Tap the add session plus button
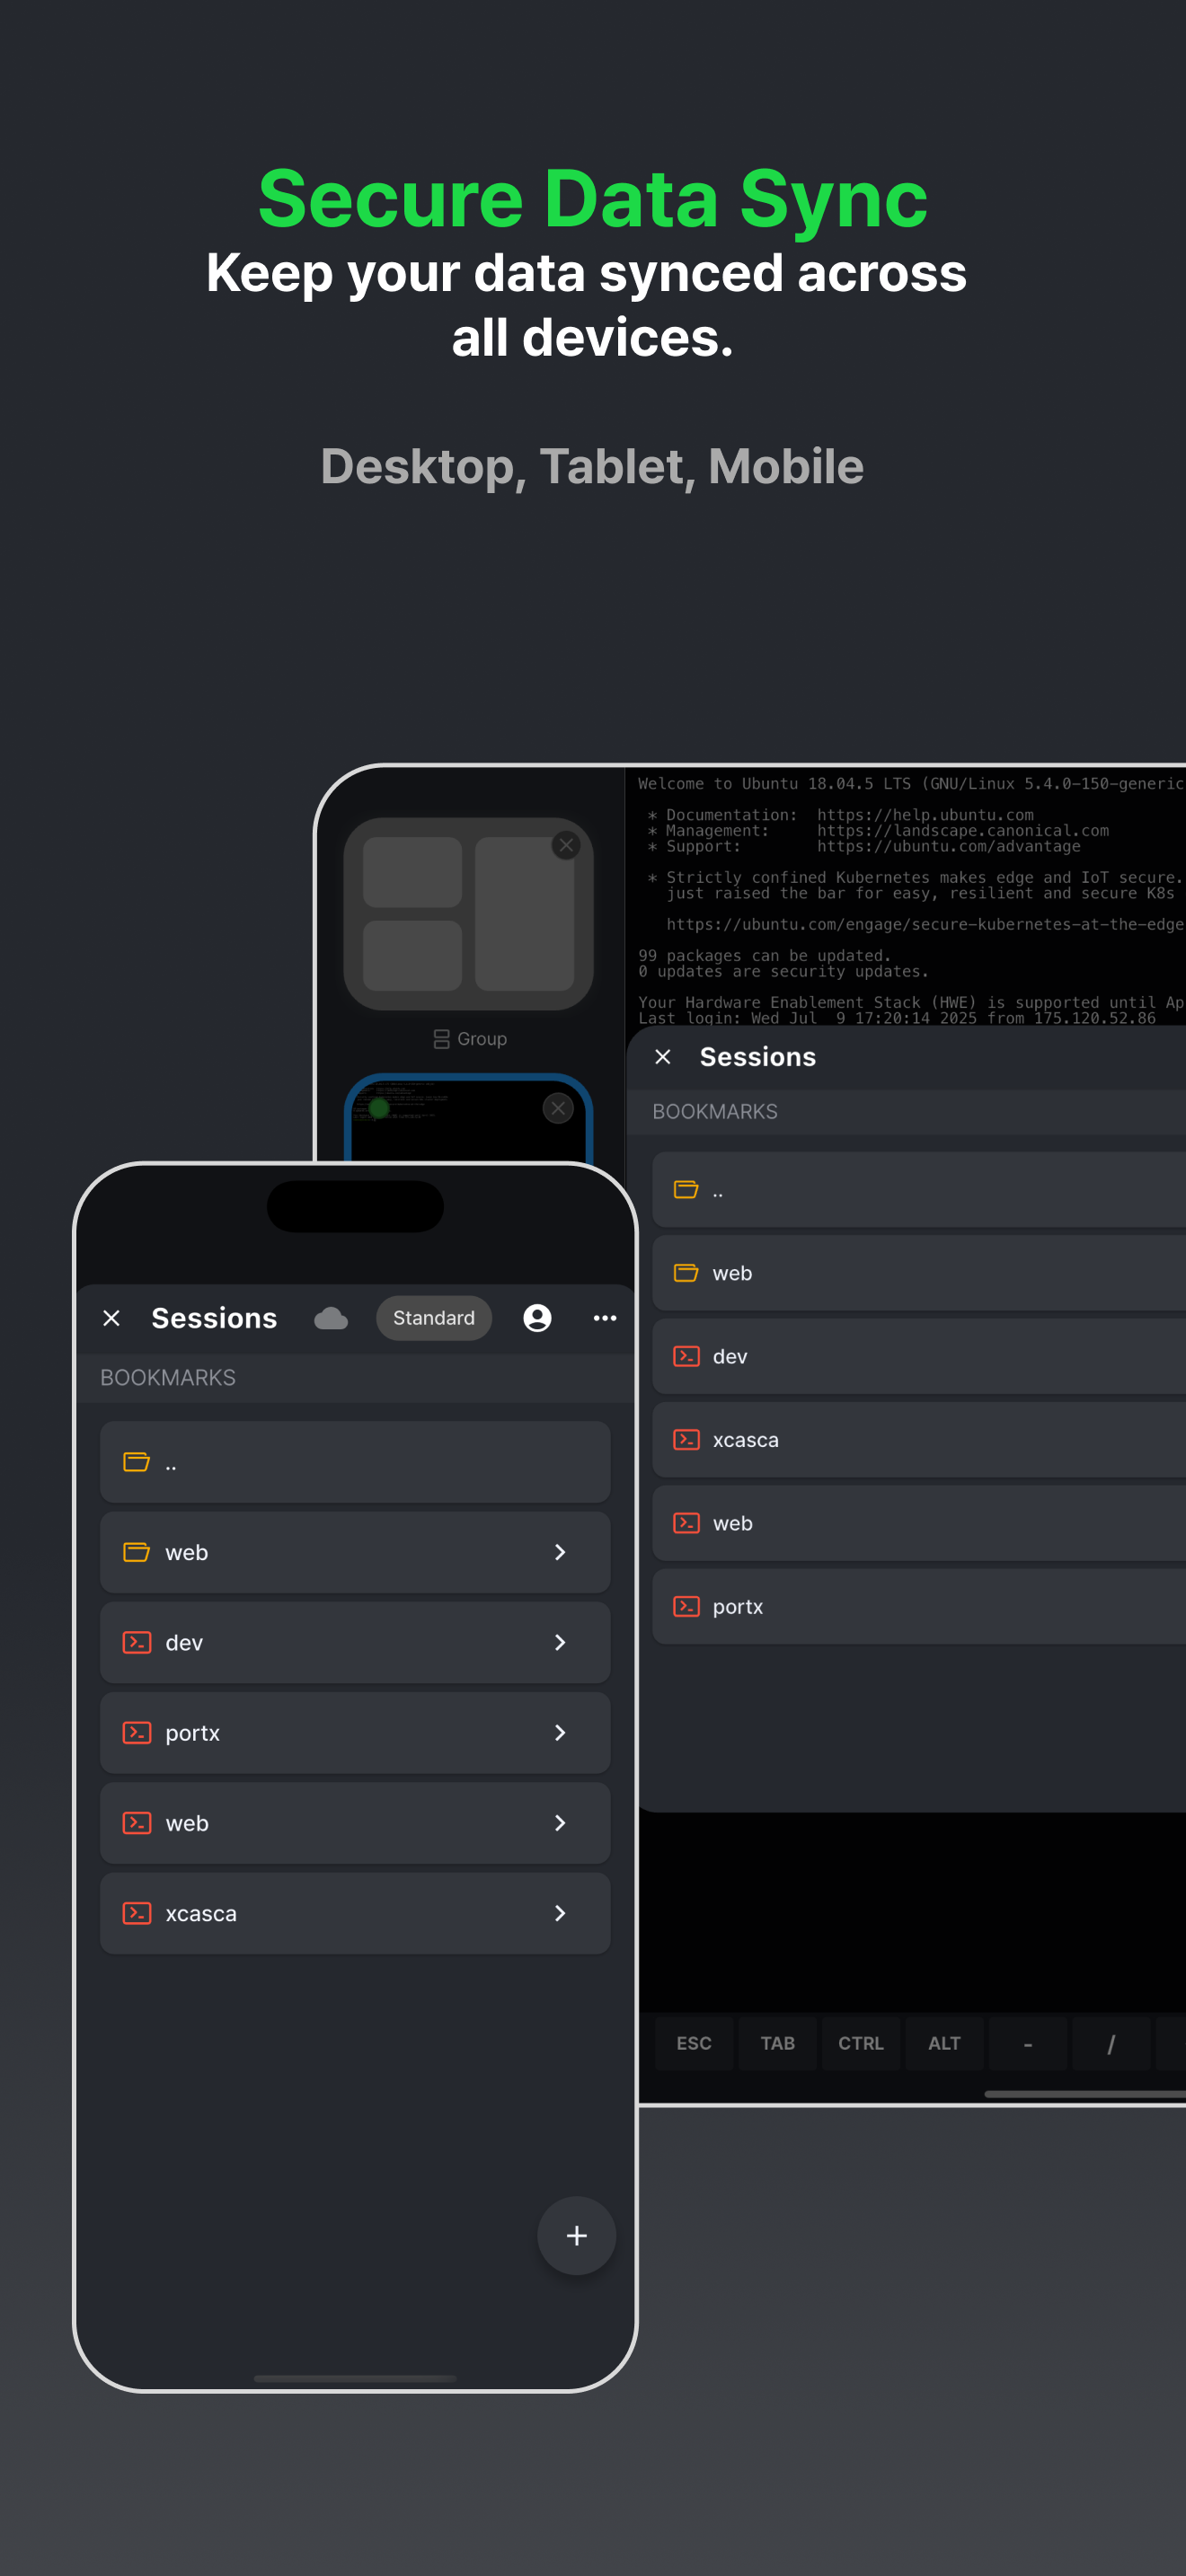The height and width of the screenshot is (2576, 1186). (x=576, y=2236)
